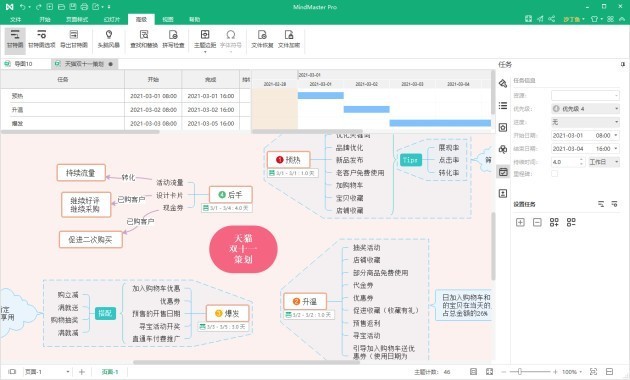Open the 进度 progress dropdown showing 无
Screen dimensions: 630x380
click(585, 122)
